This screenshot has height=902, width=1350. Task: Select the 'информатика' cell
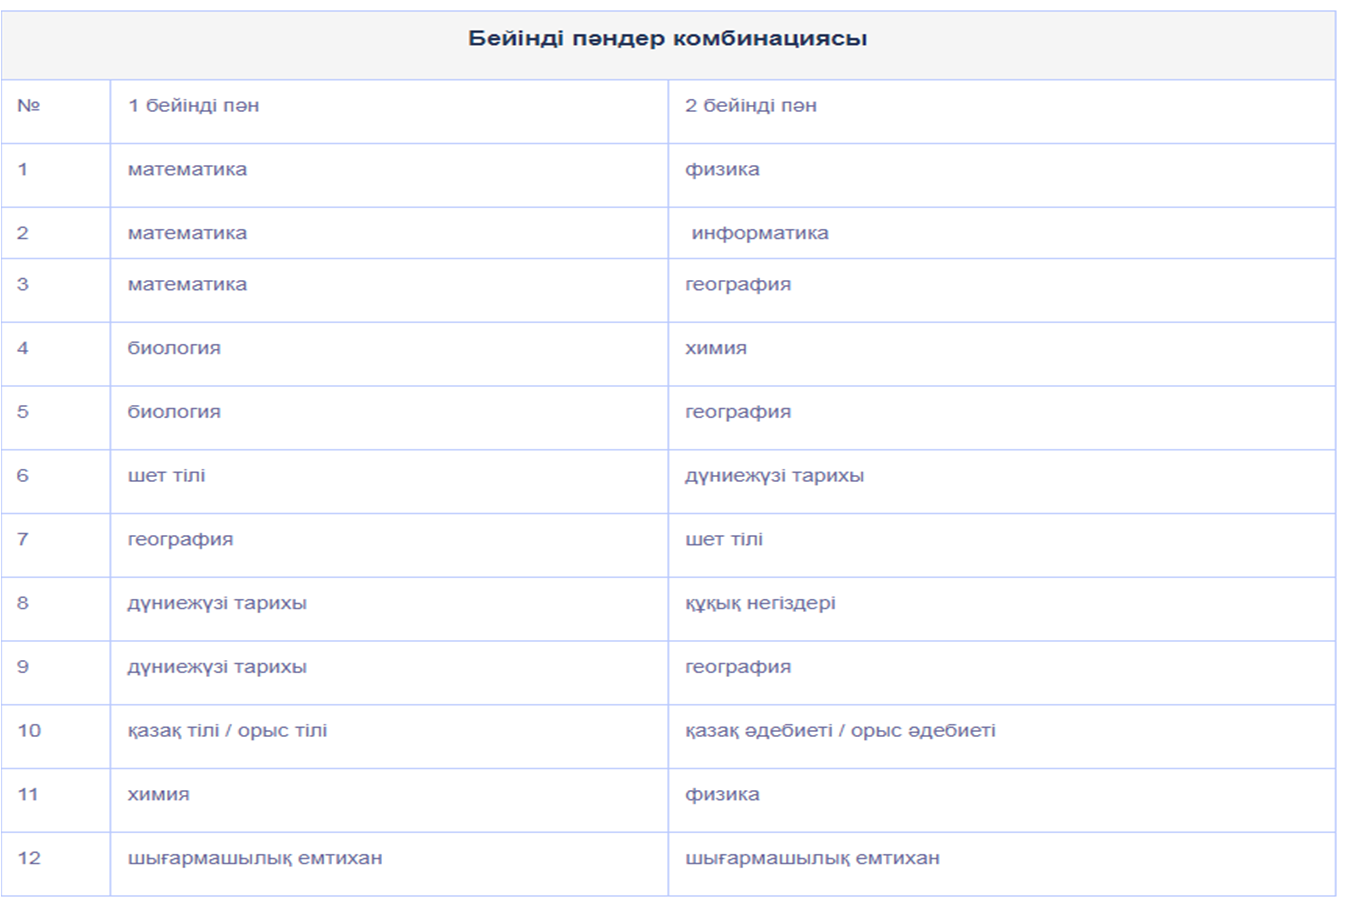tap(760, 233)
